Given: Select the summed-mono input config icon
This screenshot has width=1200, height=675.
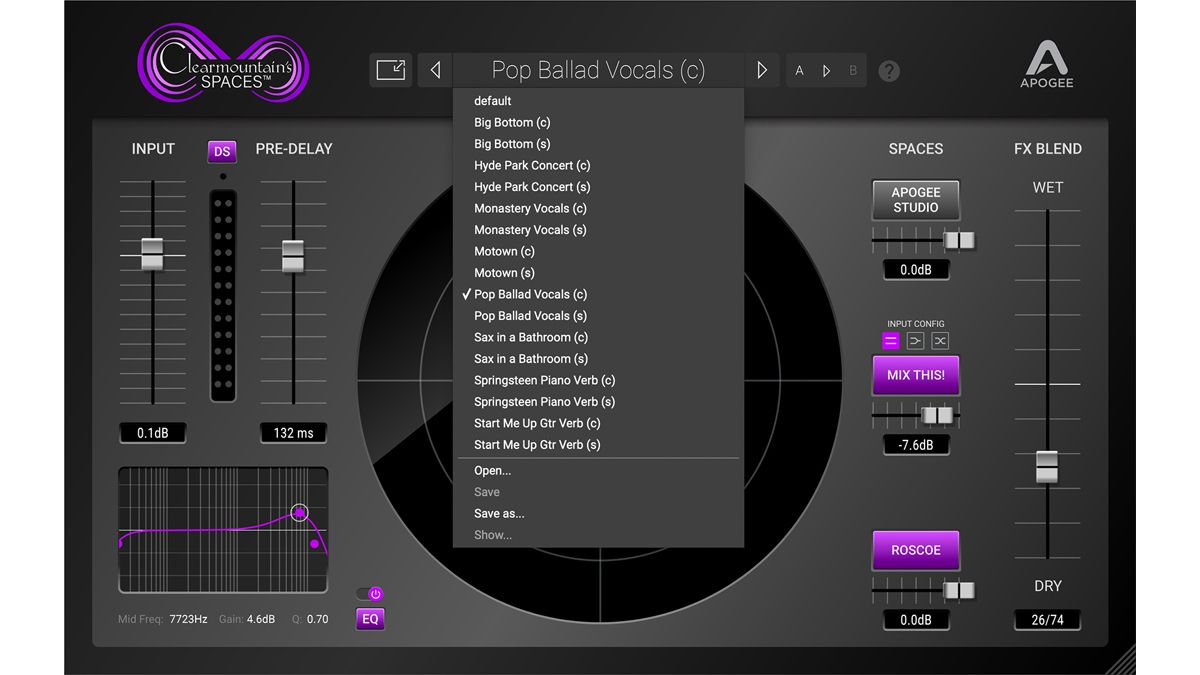Looking at the screenshot, I should pos(915,340).
